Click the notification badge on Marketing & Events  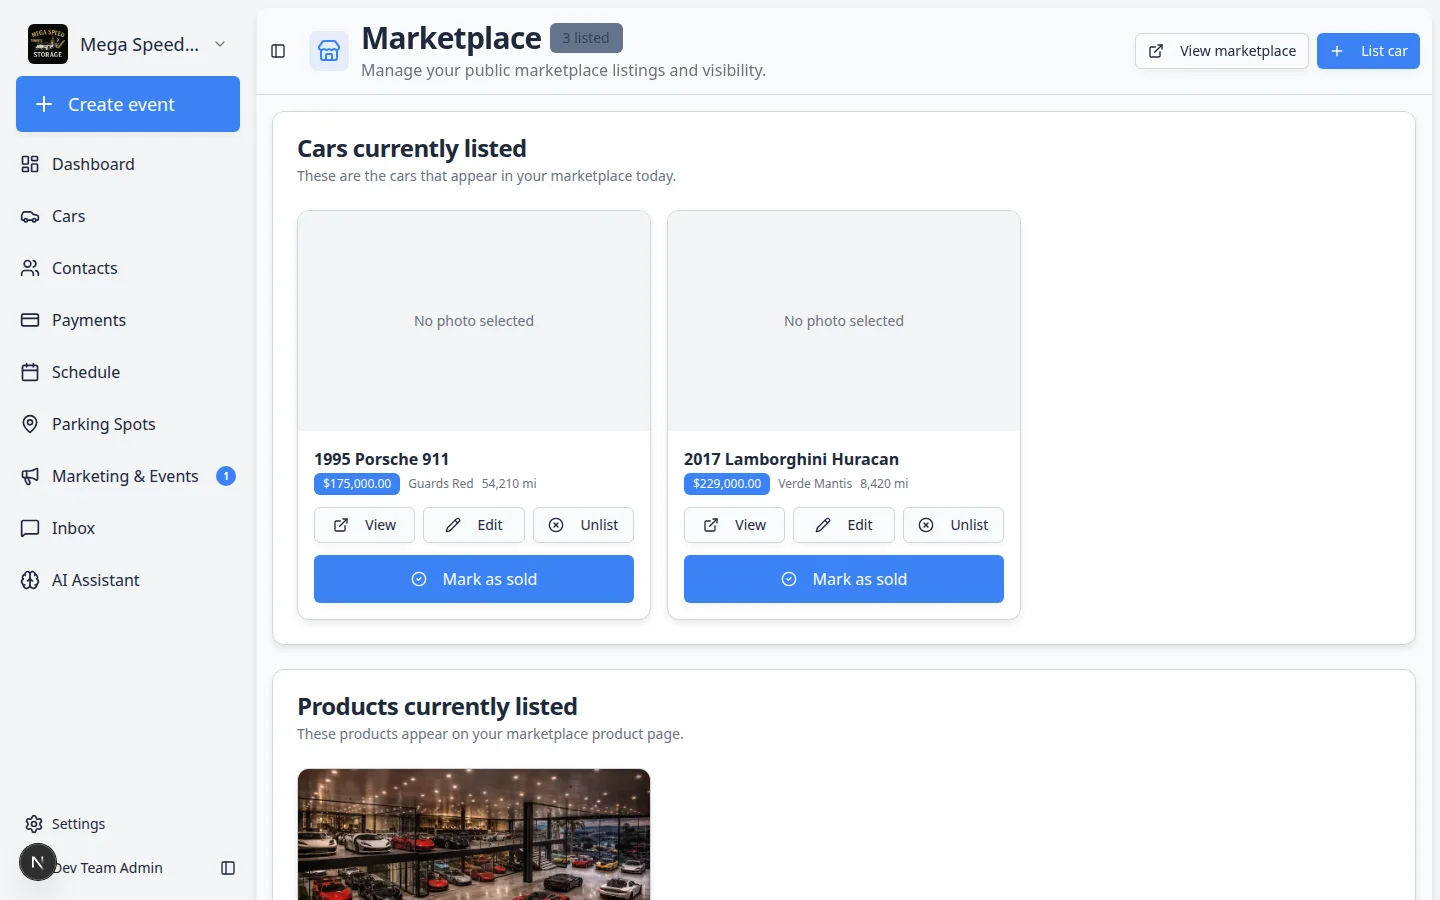226,476
